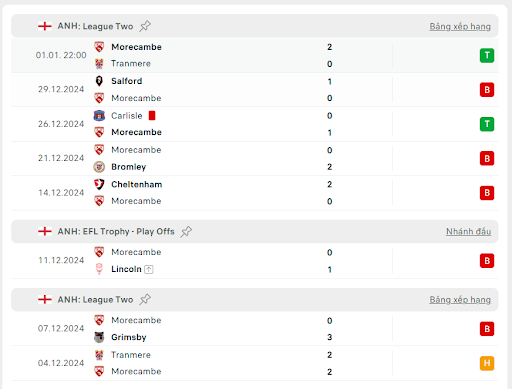The height and width of the screenshot is (389, 512).
Task: Click the Carlisle team crest
Action: pyautogui.click(x=99, y=116)
